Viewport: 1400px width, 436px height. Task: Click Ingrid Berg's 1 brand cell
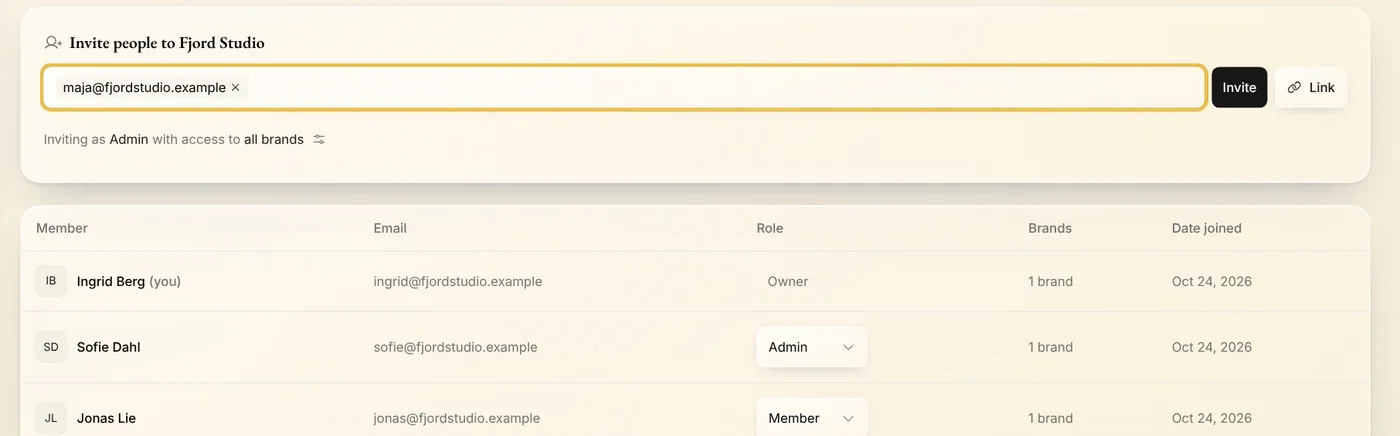1051,282
